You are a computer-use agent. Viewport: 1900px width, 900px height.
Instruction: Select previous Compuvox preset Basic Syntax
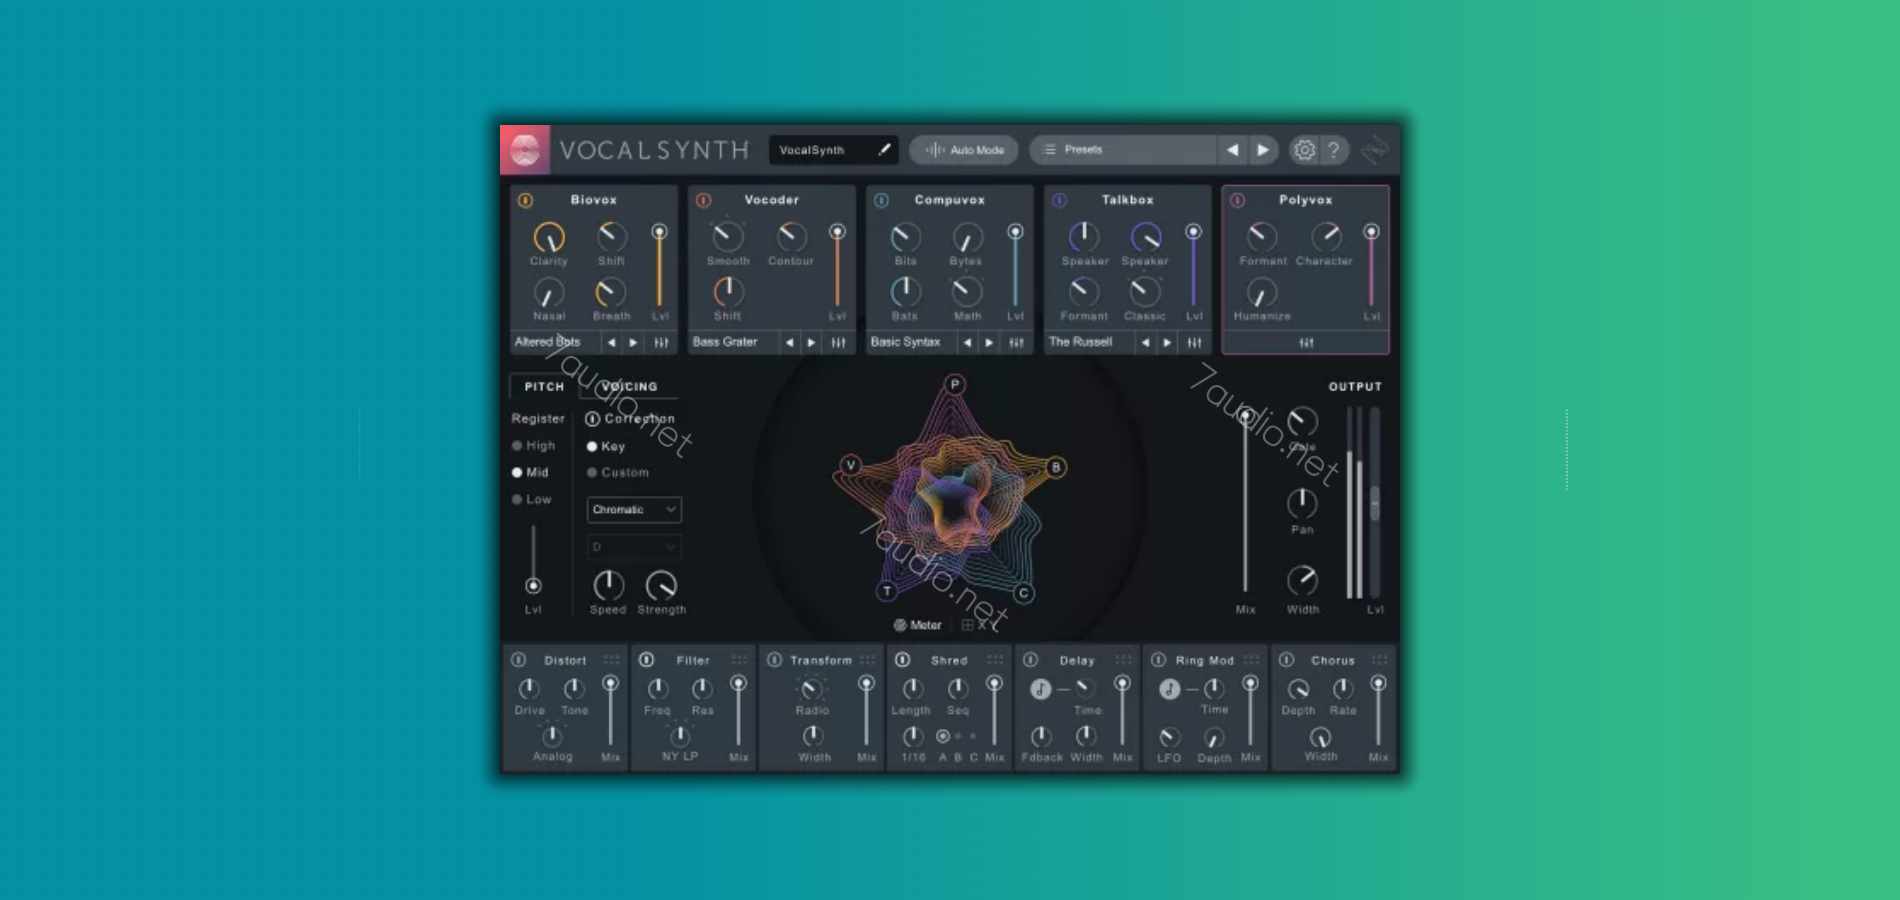(x=967, y=342)
